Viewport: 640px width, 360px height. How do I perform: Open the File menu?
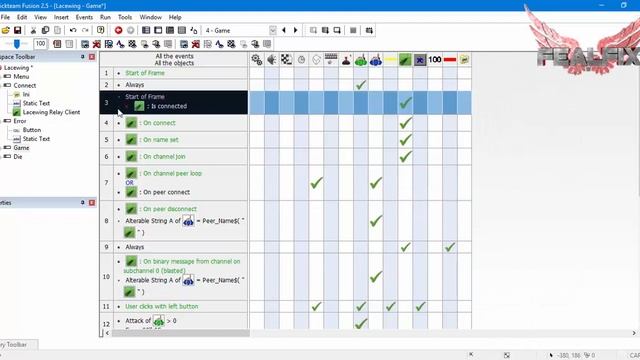(x=5, y=17)
